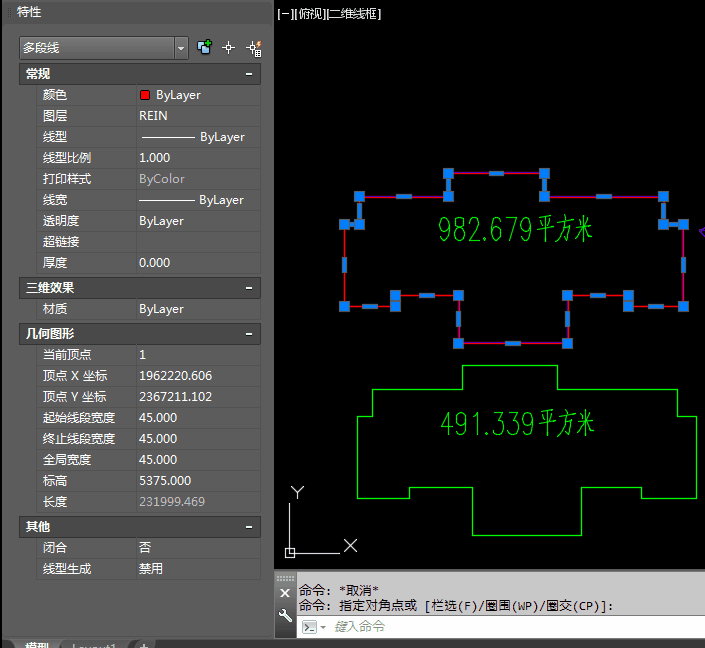
Task: Collapse the 几何图形 section
Action: [x=249, y=334]
